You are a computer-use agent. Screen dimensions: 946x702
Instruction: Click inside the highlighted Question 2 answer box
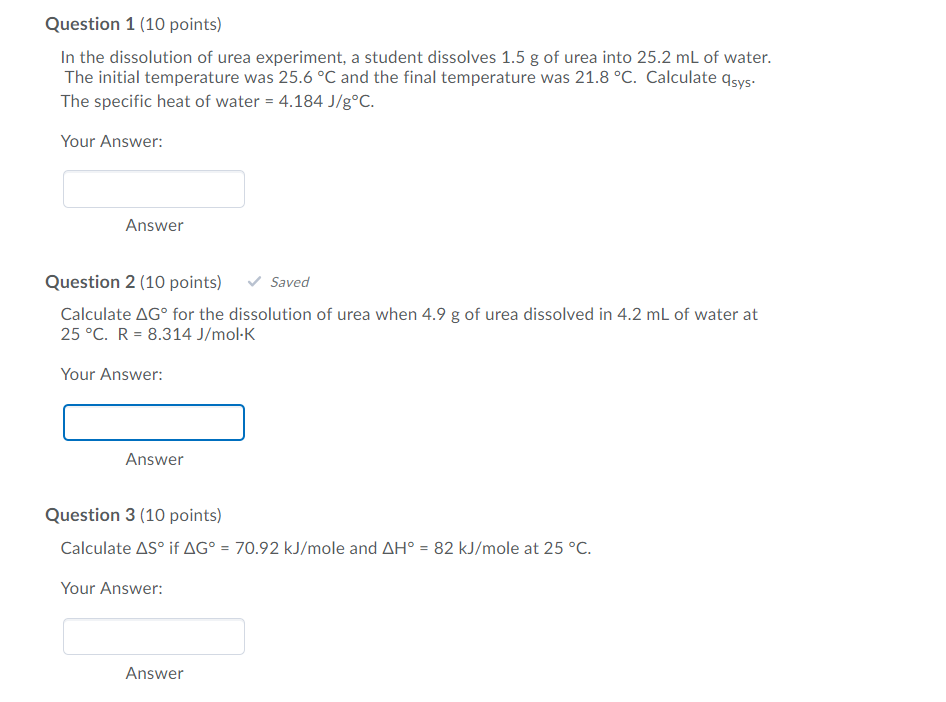[154, 422]
